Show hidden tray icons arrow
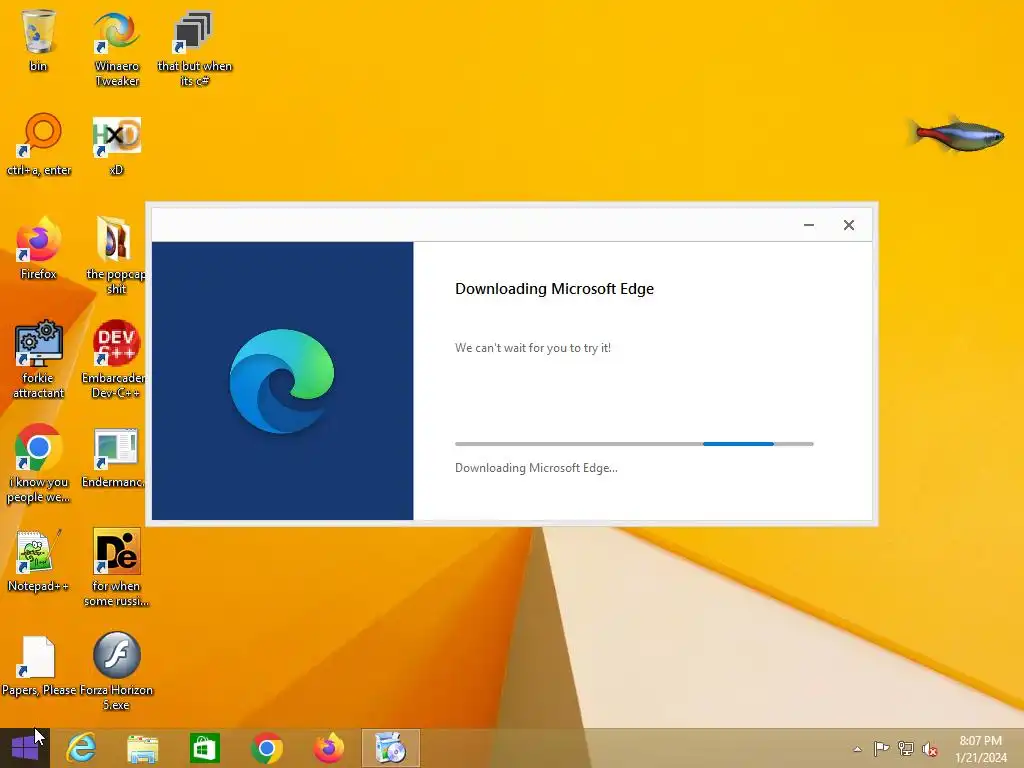Screen dimensions: 1024x768 (857, 749)
